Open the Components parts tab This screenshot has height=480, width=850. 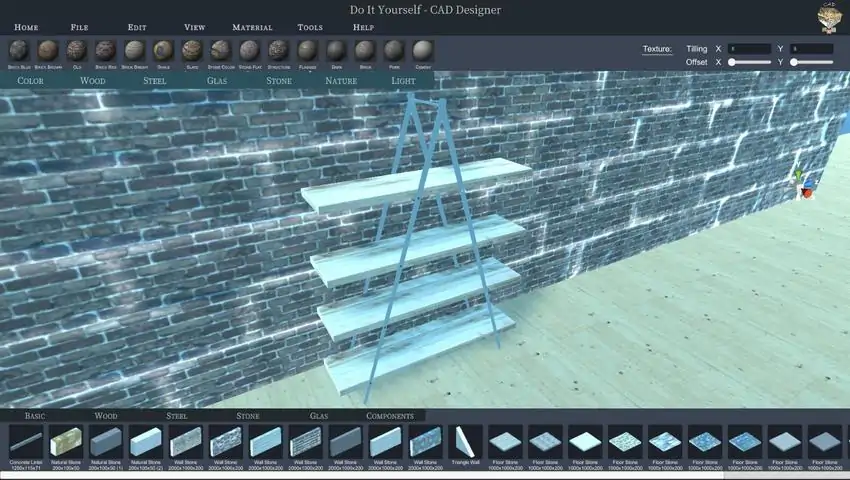(390, 416)
